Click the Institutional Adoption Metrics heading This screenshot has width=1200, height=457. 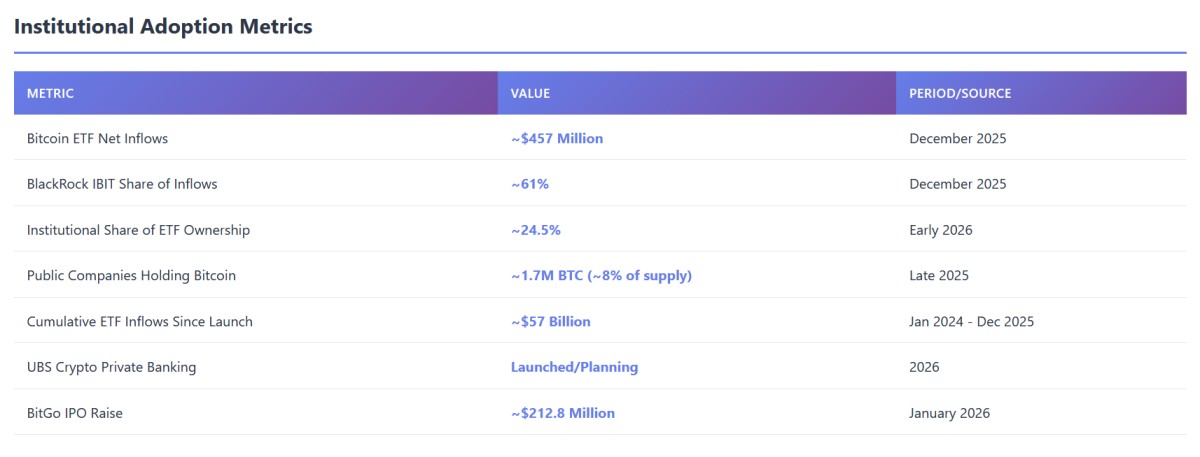coord(163,27)
